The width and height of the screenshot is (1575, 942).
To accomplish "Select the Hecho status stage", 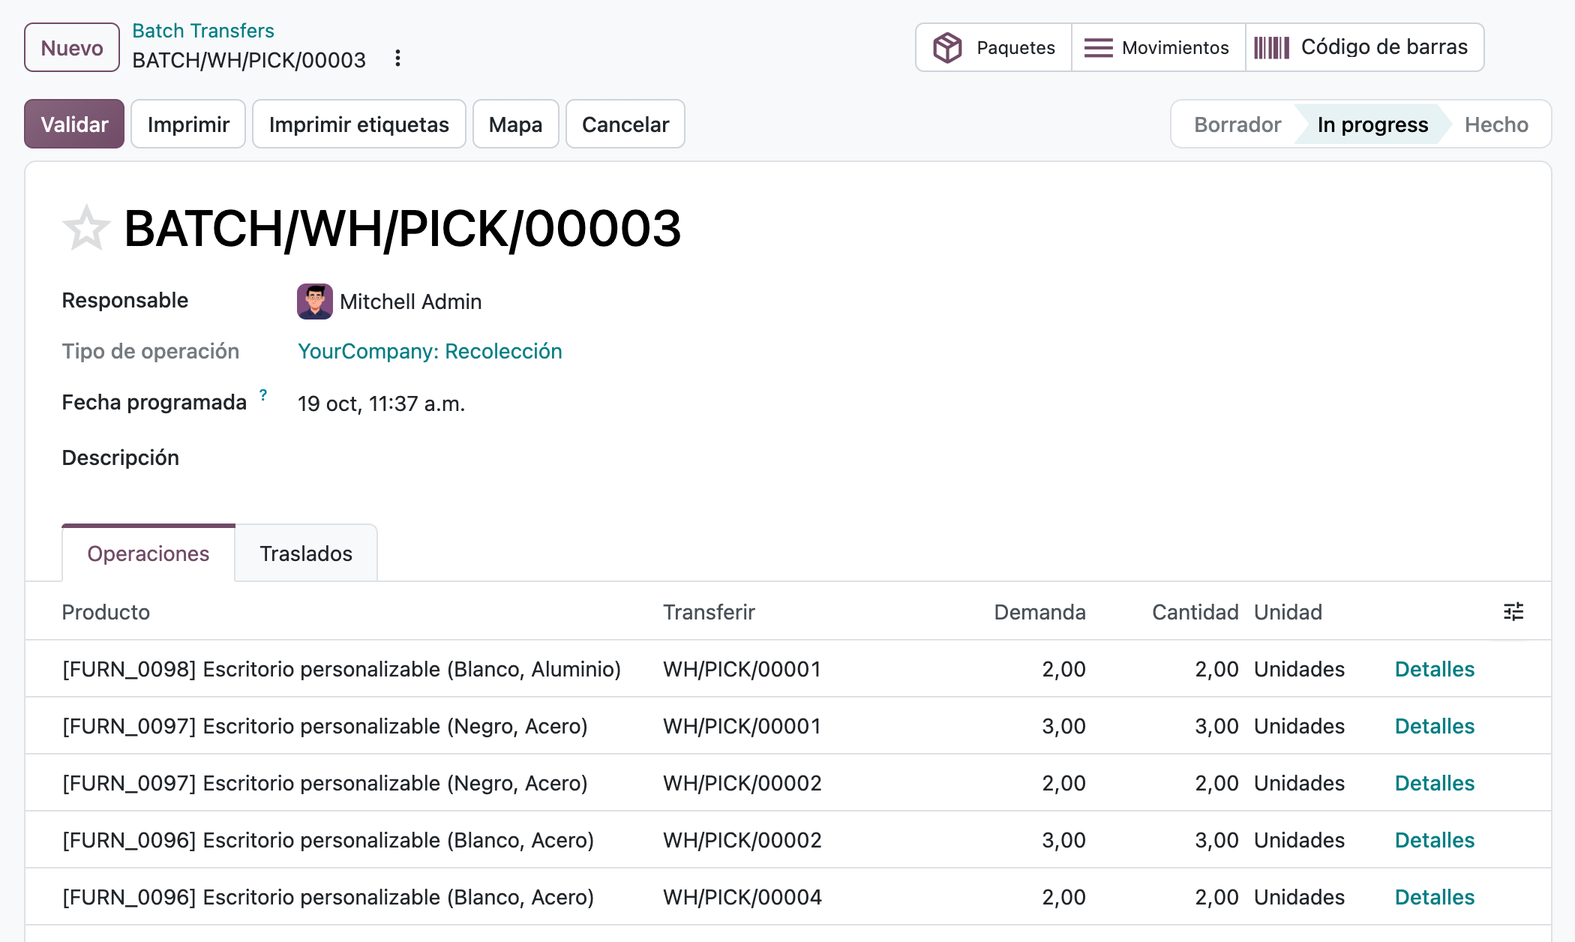I will [1496, 124].
